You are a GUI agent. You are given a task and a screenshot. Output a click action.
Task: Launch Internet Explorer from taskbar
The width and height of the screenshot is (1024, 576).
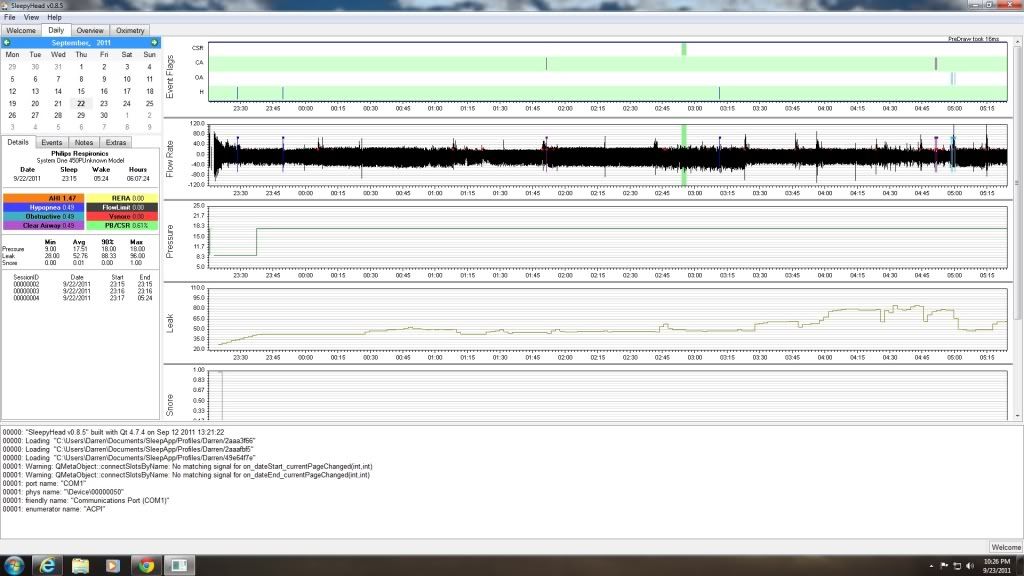[x=47, y=565]
